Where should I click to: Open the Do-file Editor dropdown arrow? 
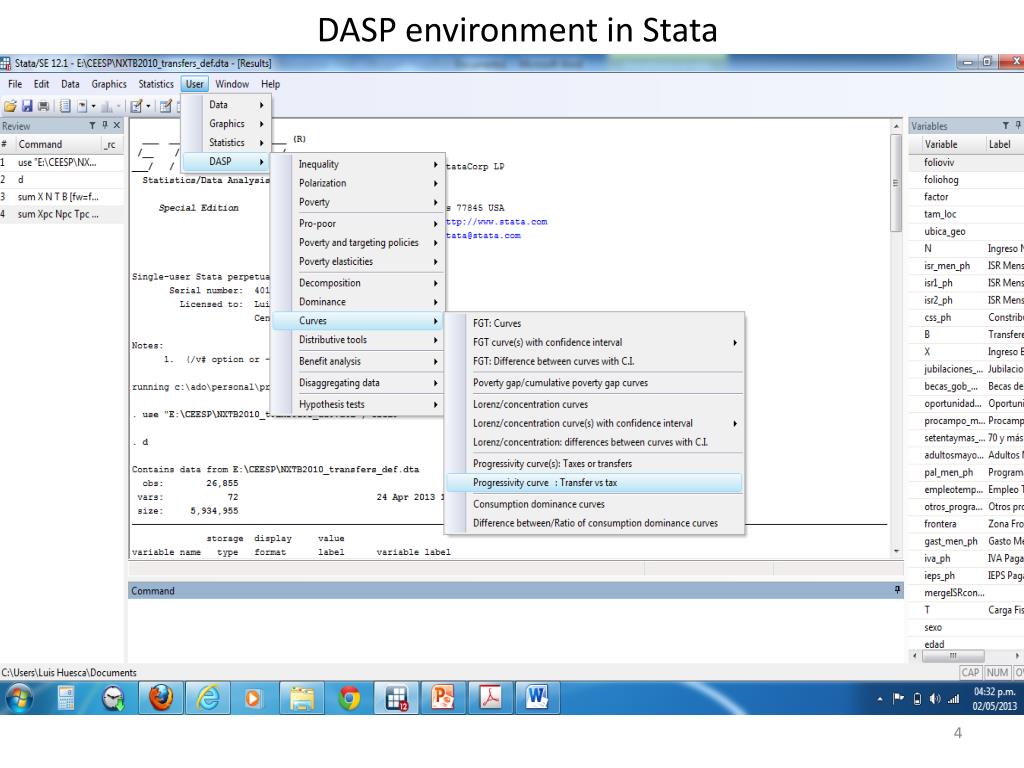pos(148,106)
